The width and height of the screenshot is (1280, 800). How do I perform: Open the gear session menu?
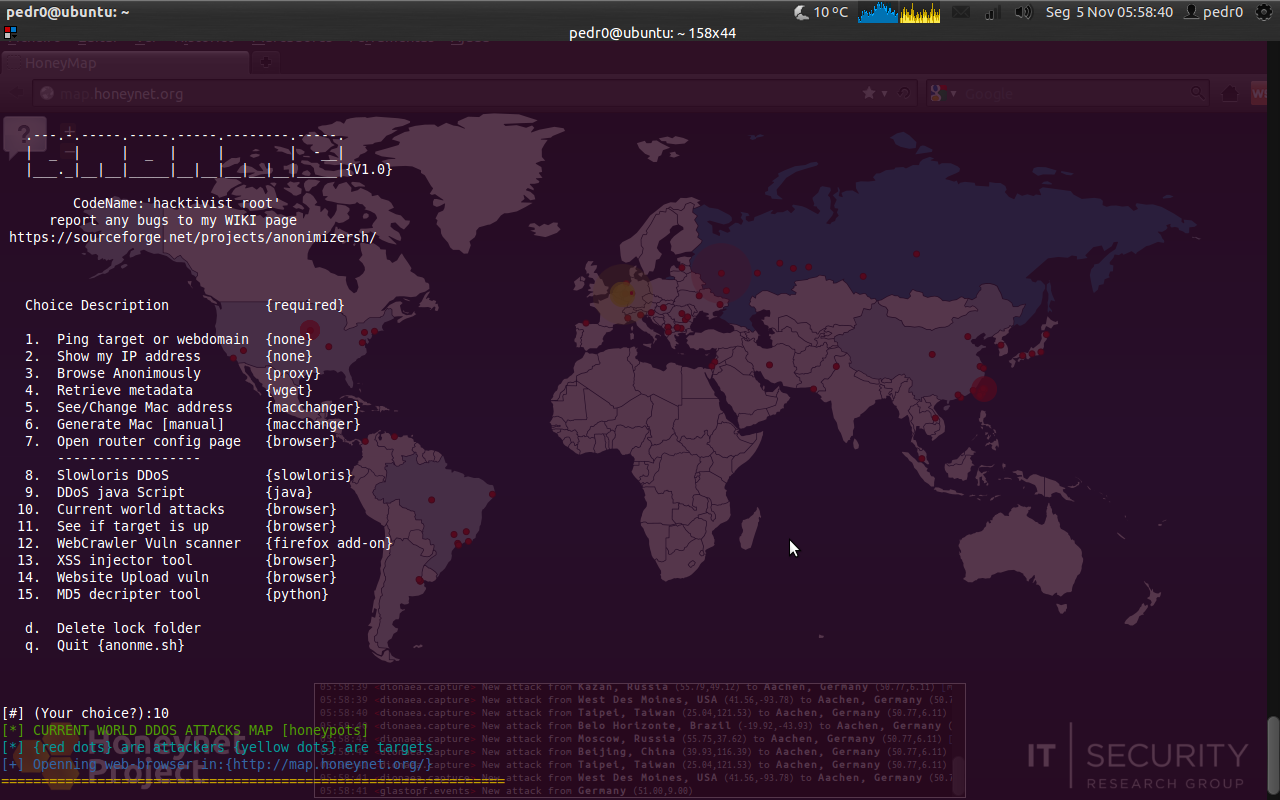point(1264,12)
